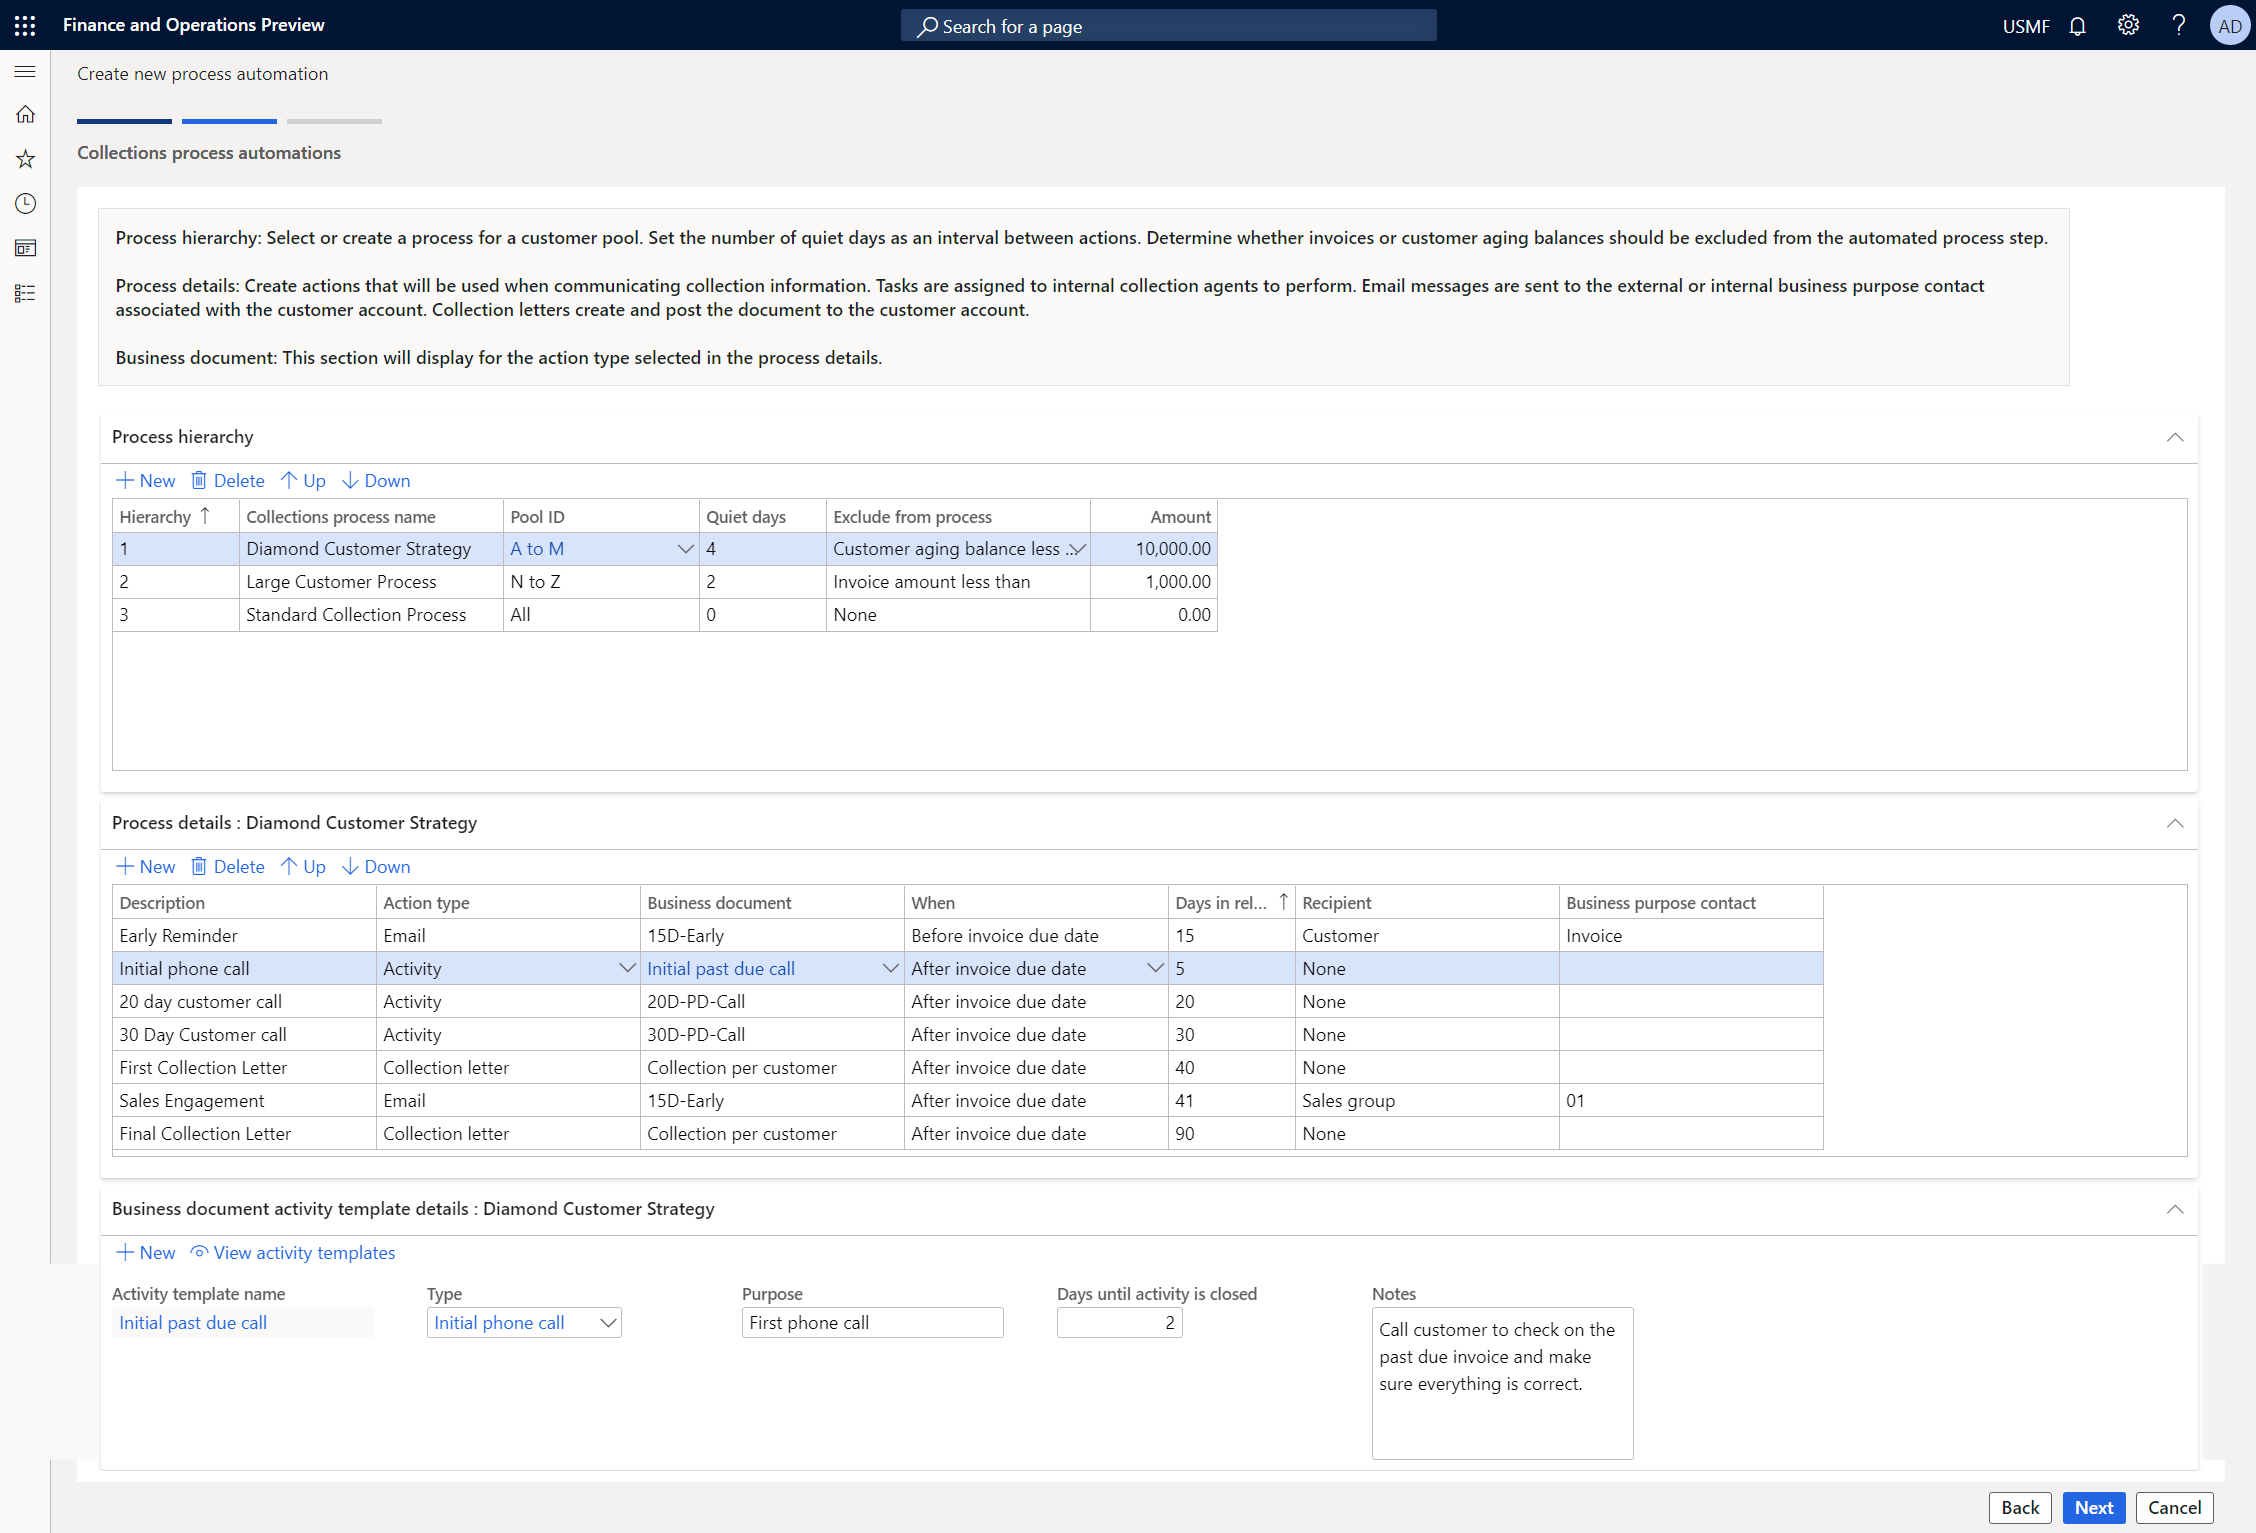Open the hamburger navigation menu

25,71
